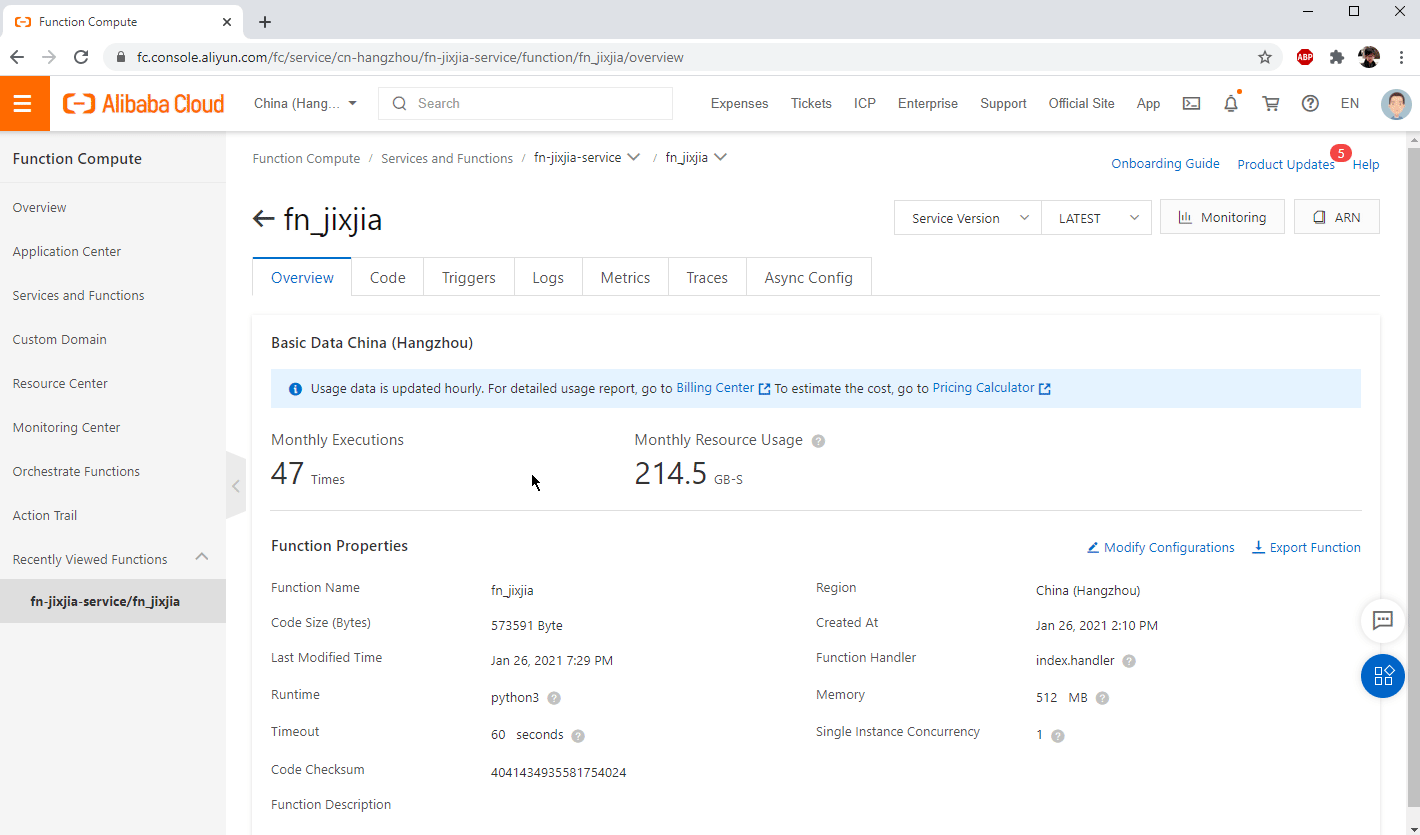The image size is (1420, 835).
Task: Click the Alibaba Cloud logo
Action: pyautogui.click(x=144, y=103)
